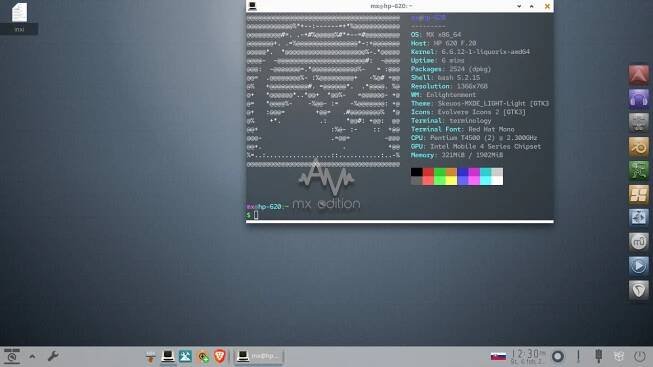This screenshot has height=367, width=653.
Task: Click the Kernel line in neofetch output
Action: tap(470, 52)
